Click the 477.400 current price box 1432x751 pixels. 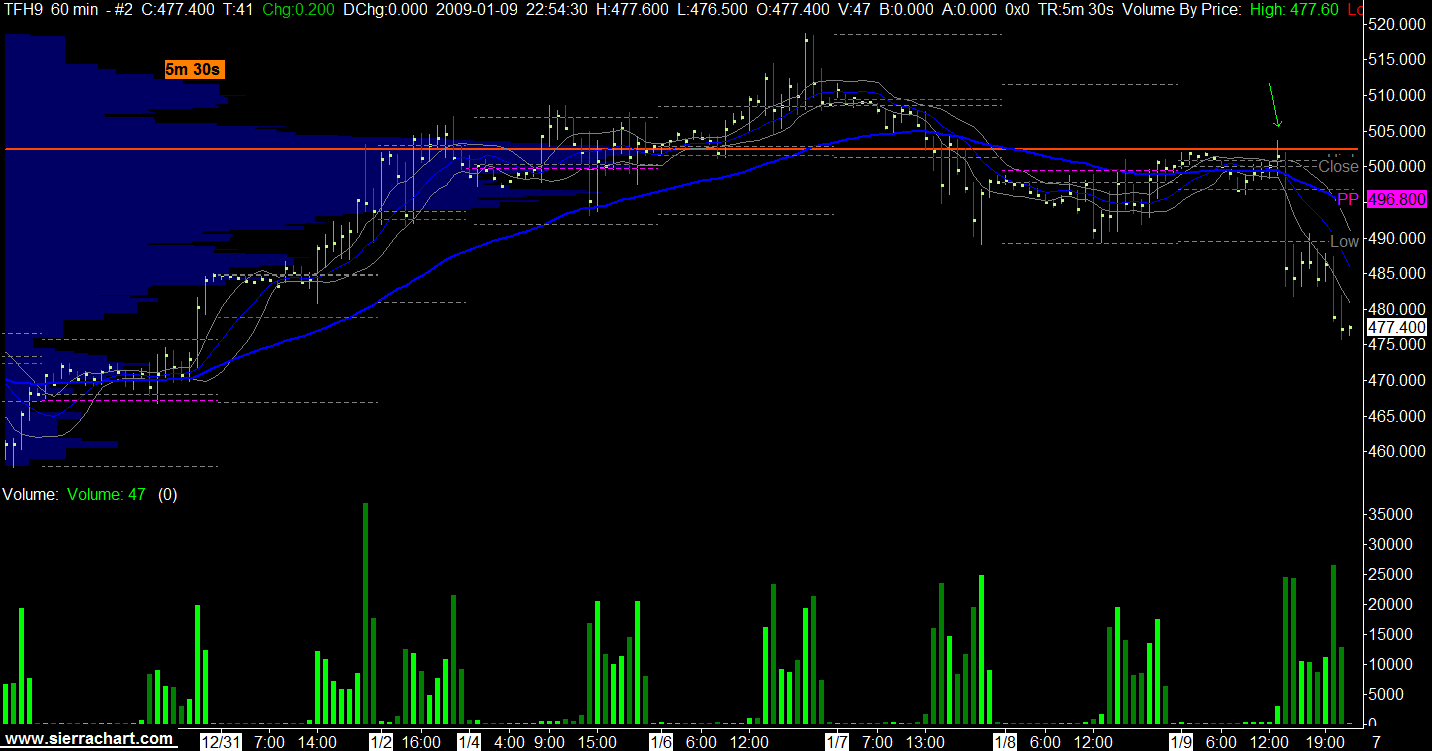click(x=1396, y=327)
